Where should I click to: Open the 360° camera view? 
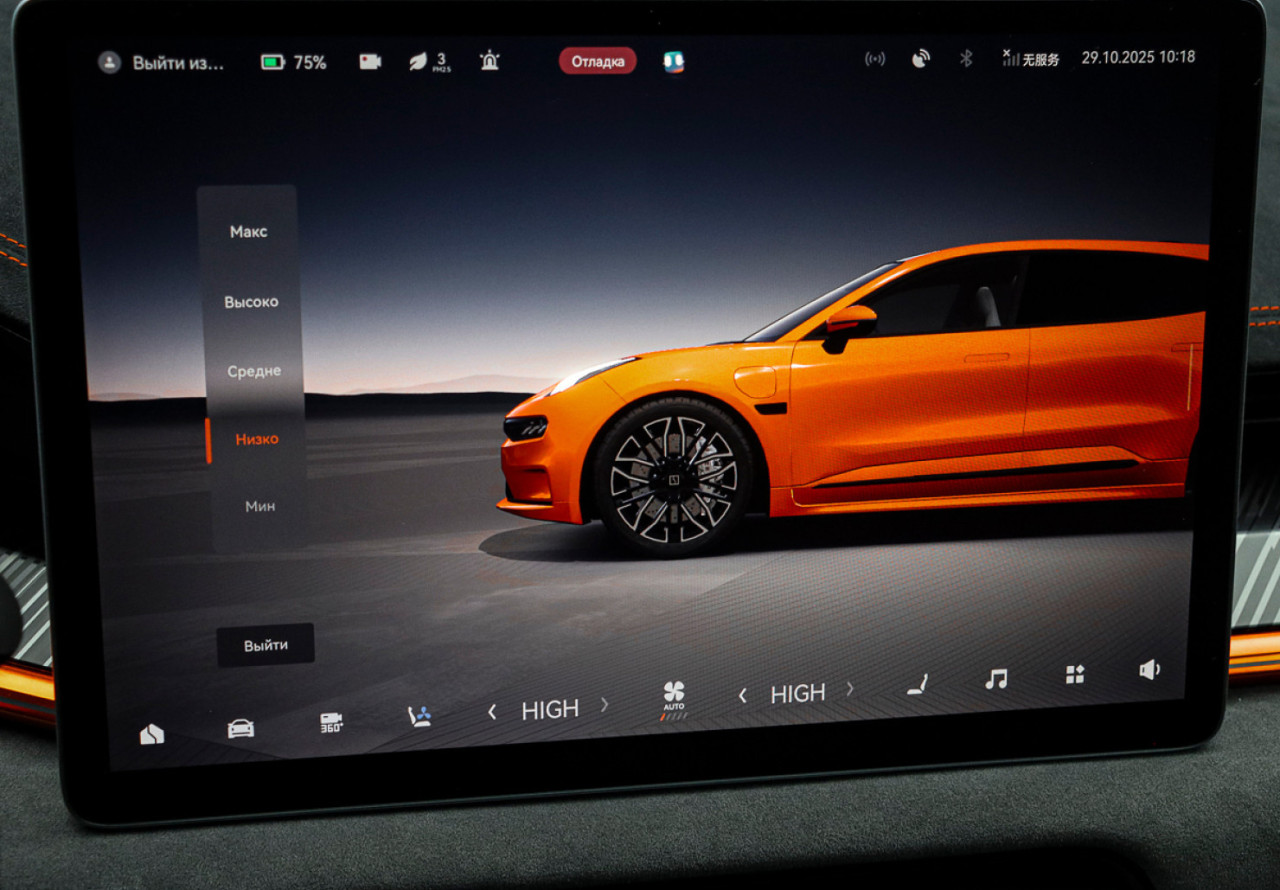pyautogui.click(x=331, y=722)
